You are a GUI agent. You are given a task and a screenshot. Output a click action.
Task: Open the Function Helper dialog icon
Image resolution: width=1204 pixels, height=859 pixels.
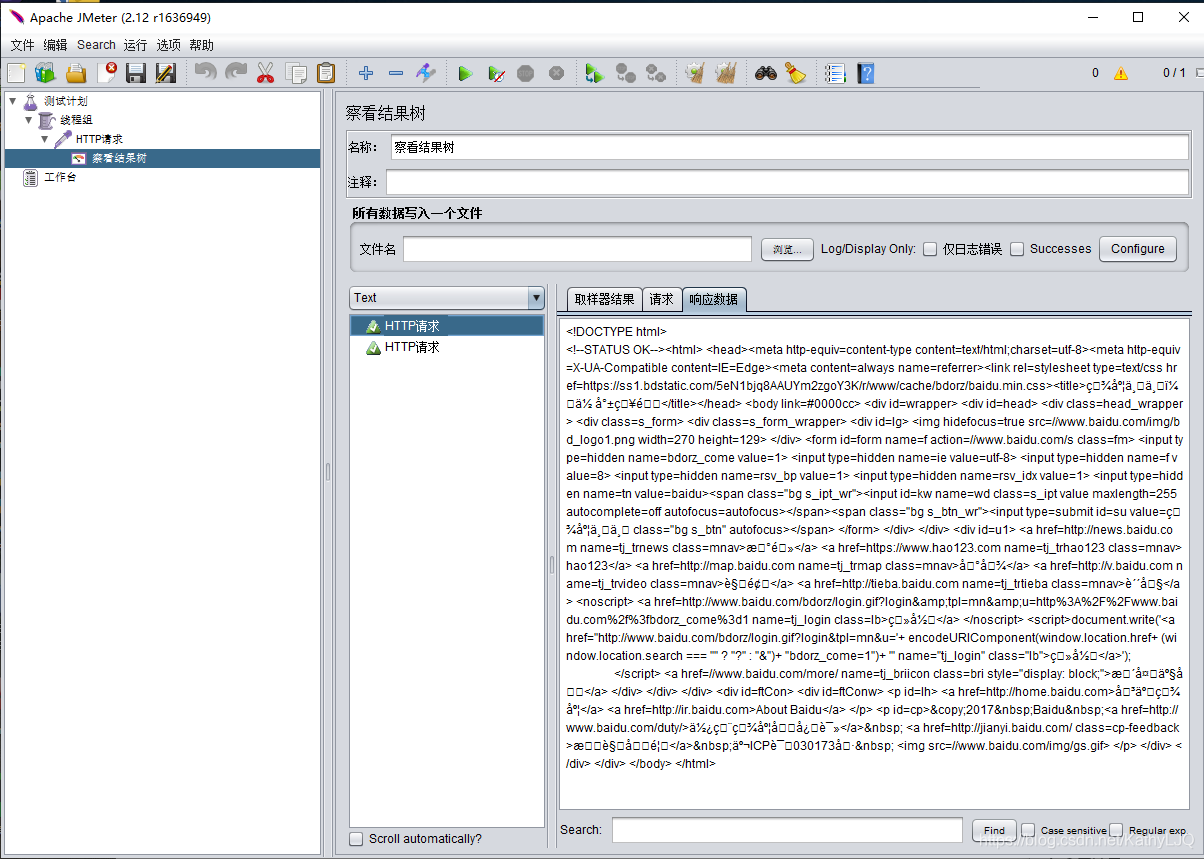(x=835, y=73)
